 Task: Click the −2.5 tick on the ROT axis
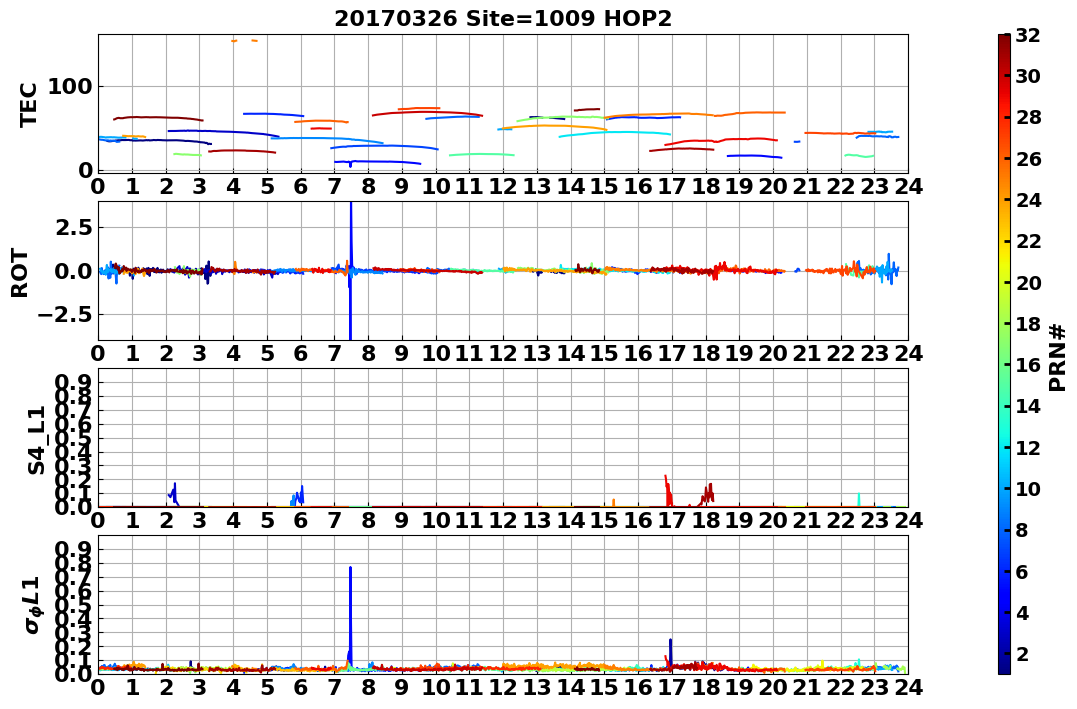[65, 315]
